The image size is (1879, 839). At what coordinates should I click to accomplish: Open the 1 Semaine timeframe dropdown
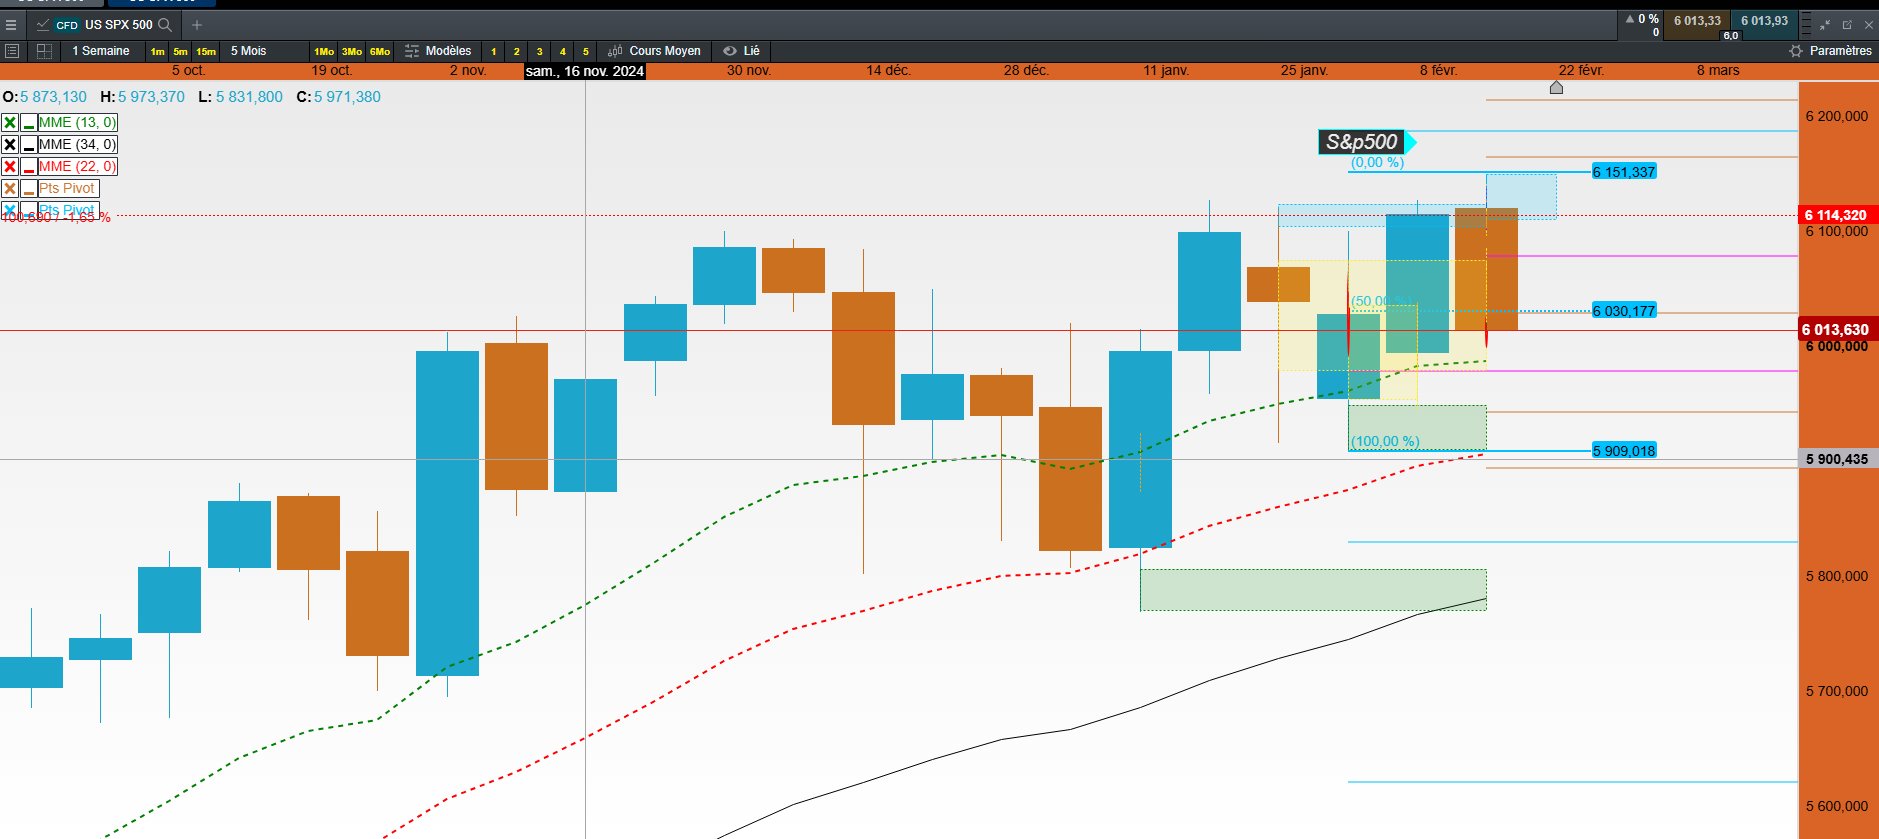pos(101,51)
